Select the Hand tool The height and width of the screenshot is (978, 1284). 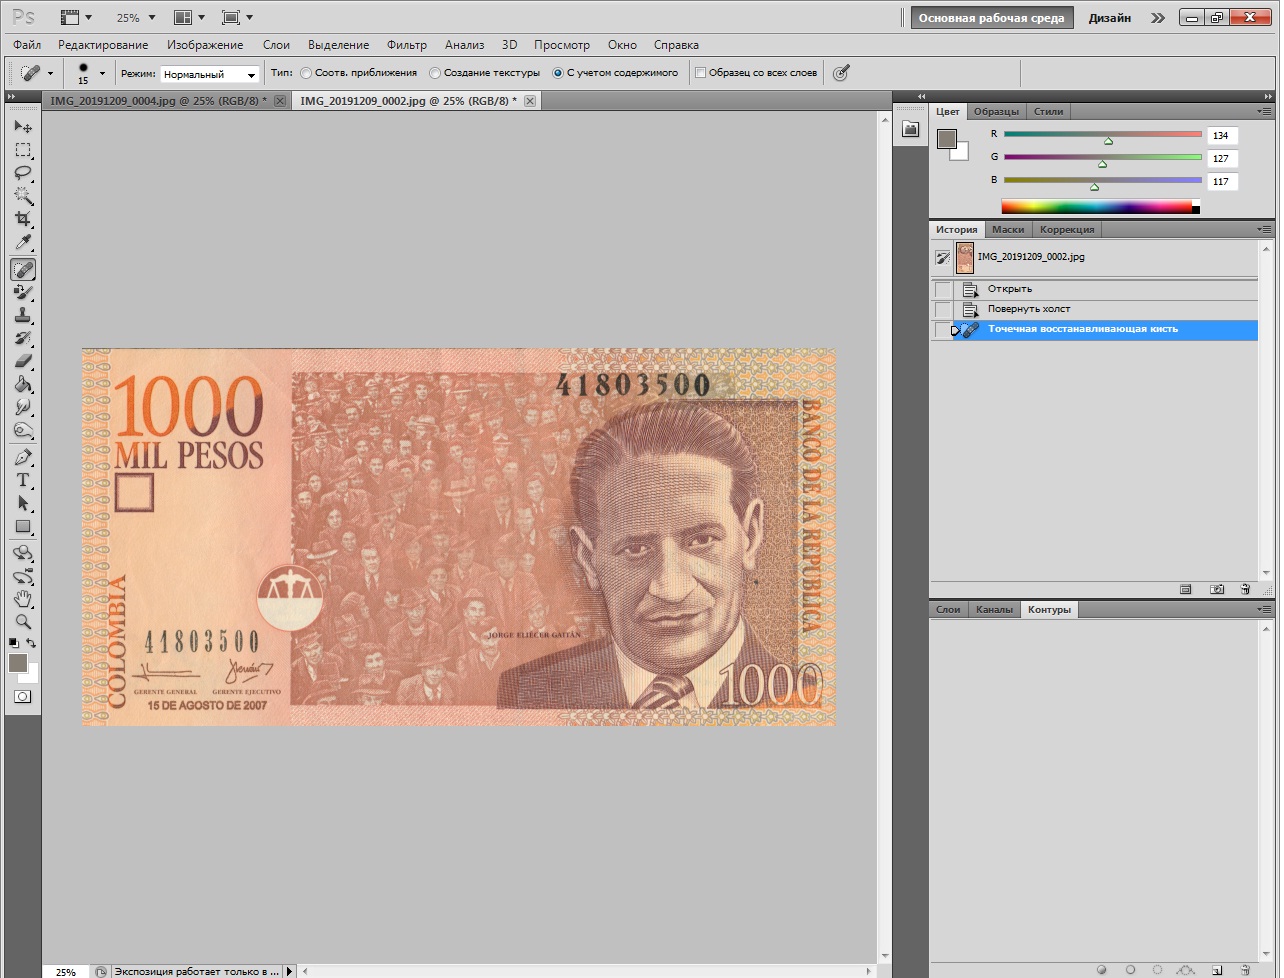pyautogui.click(x=23, y=599)
